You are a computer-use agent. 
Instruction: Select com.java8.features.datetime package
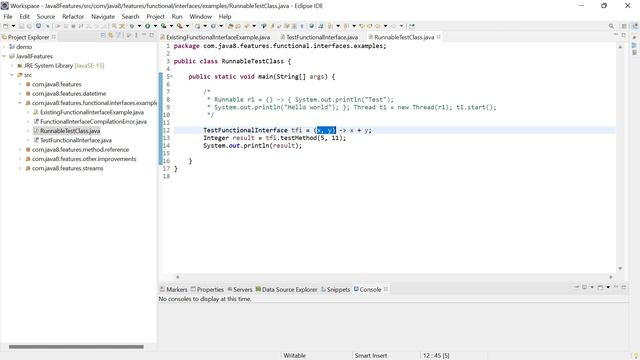[69, 93]
